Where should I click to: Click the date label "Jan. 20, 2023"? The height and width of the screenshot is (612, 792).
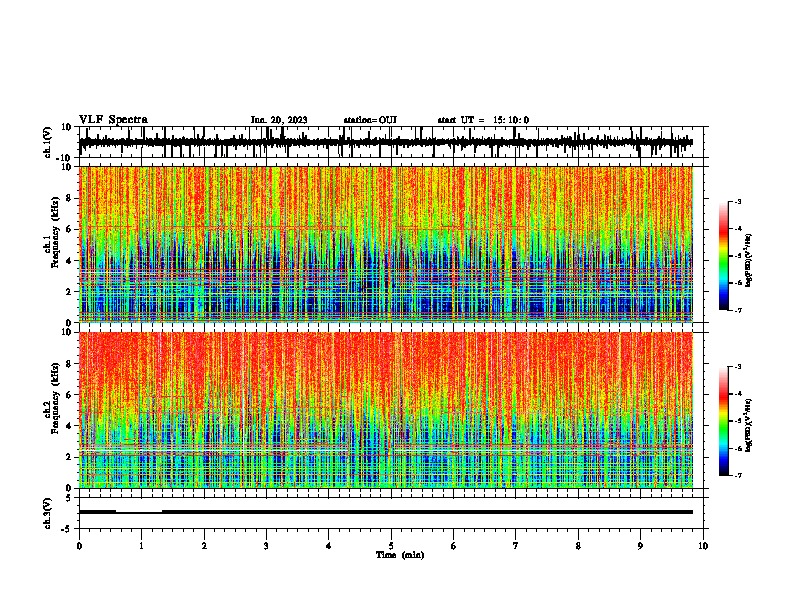click(279, 120)
